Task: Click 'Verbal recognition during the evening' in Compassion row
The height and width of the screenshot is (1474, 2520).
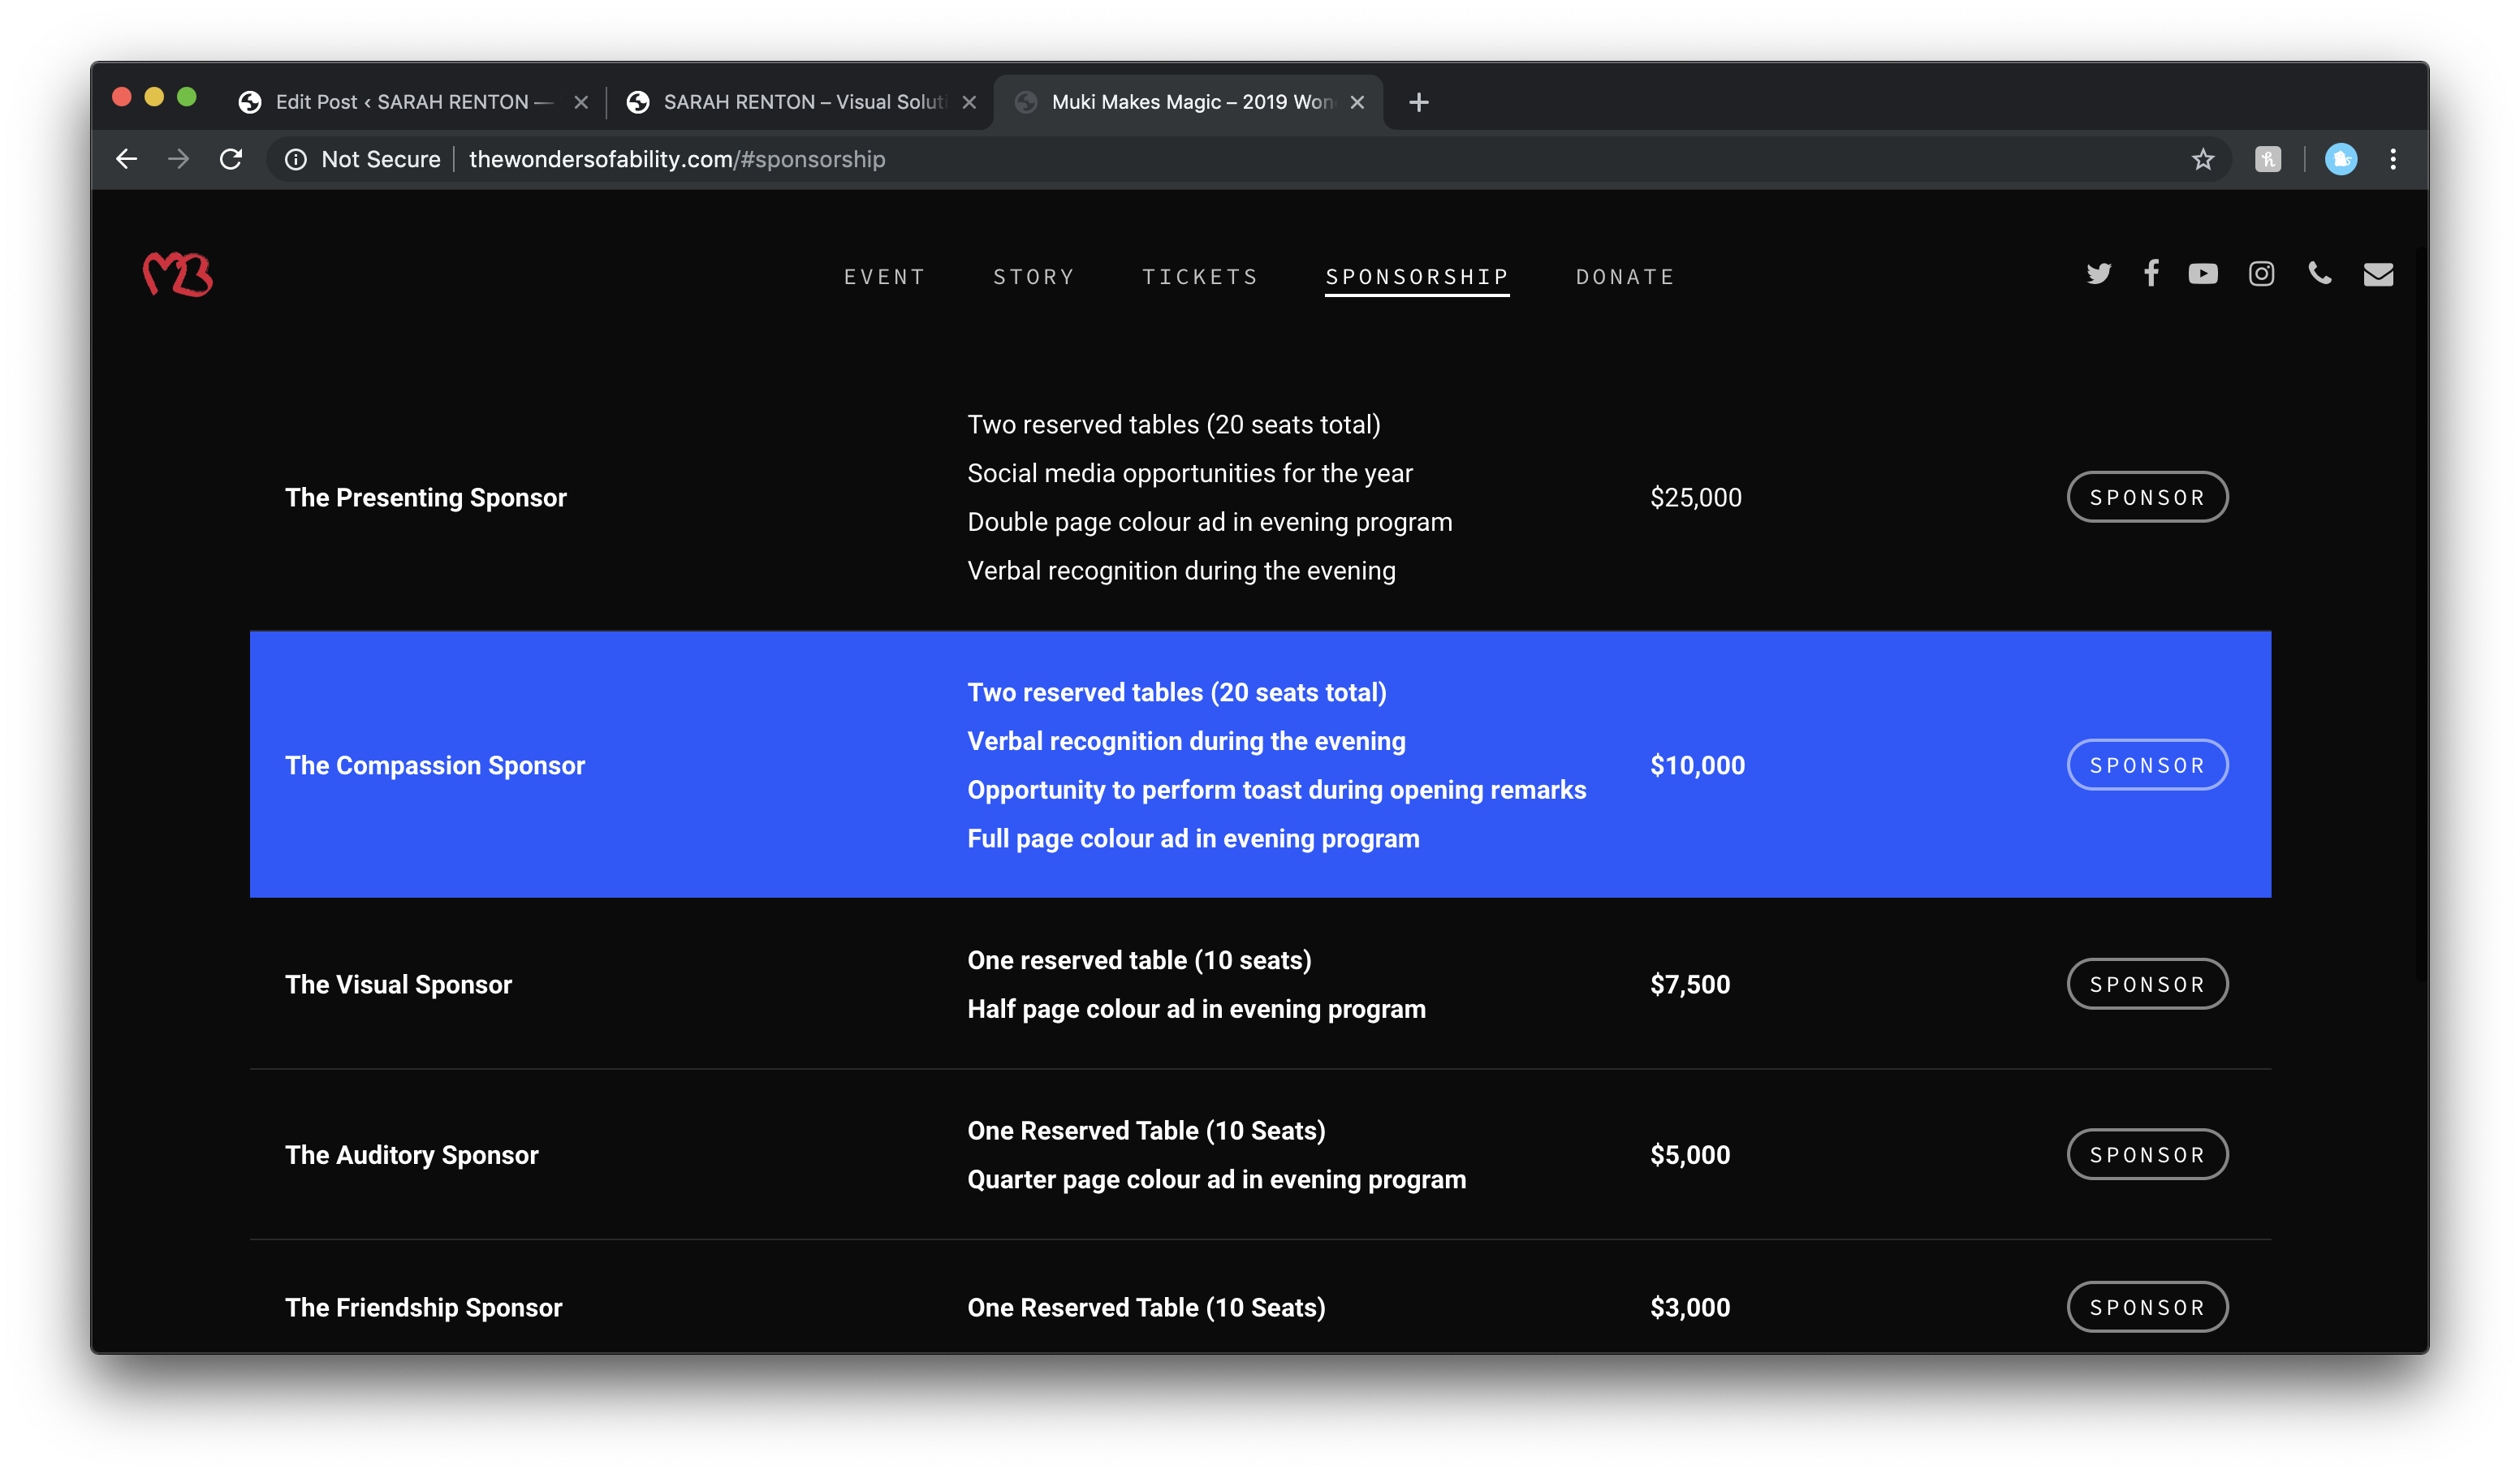Action: (1187, 741)
